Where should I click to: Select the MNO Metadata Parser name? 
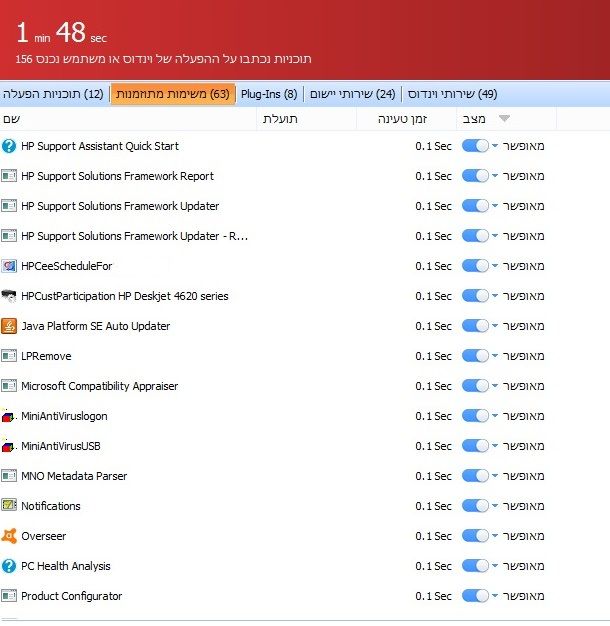pyautogui.click(x=74, y=476)
